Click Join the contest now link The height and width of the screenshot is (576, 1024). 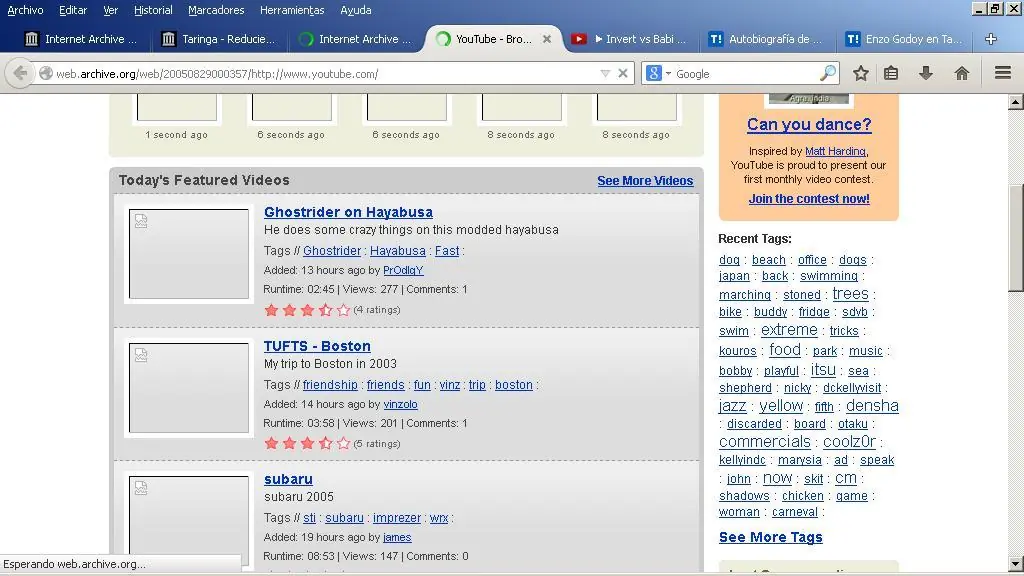(809, 199)
